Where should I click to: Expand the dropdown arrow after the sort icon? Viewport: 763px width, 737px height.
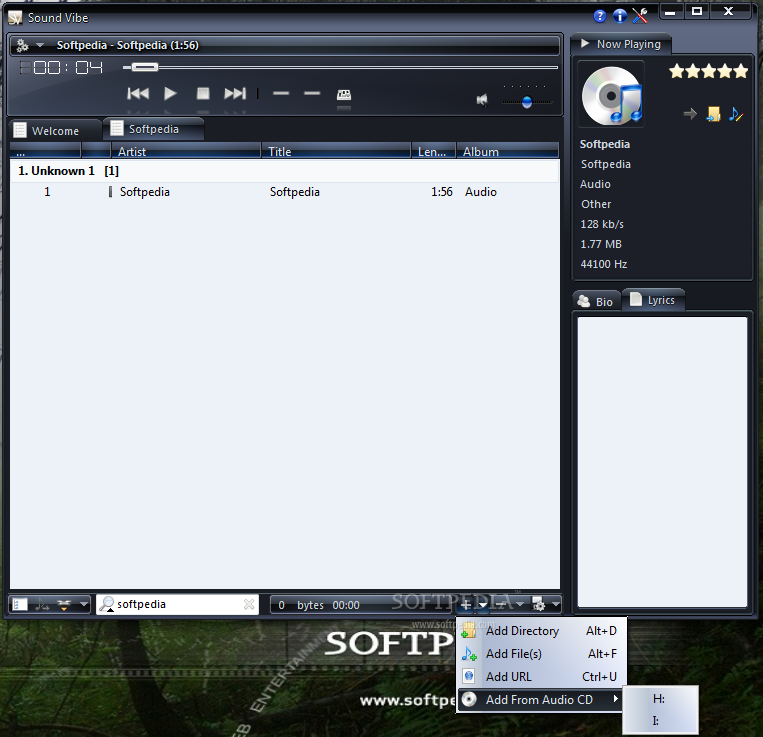coord(84,605)
